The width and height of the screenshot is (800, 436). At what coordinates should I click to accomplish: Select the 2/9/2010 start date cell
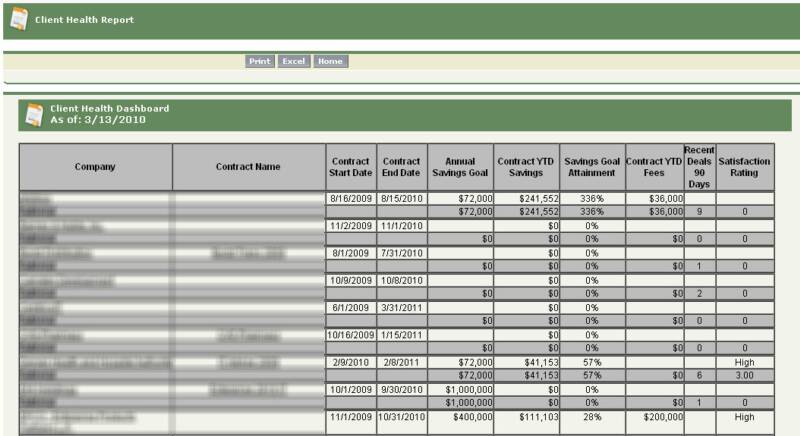point(351,363)
